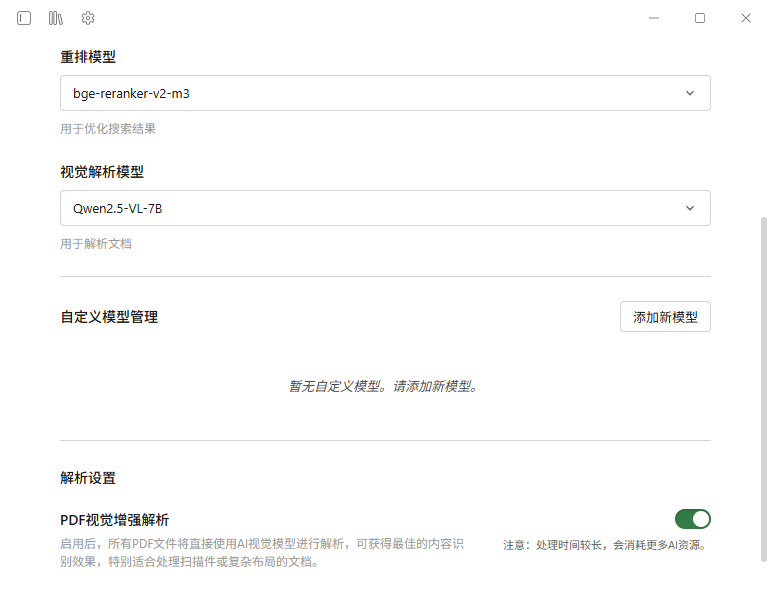
Task: Click the 用于解析文档 hint text
Action: (96, 244)
